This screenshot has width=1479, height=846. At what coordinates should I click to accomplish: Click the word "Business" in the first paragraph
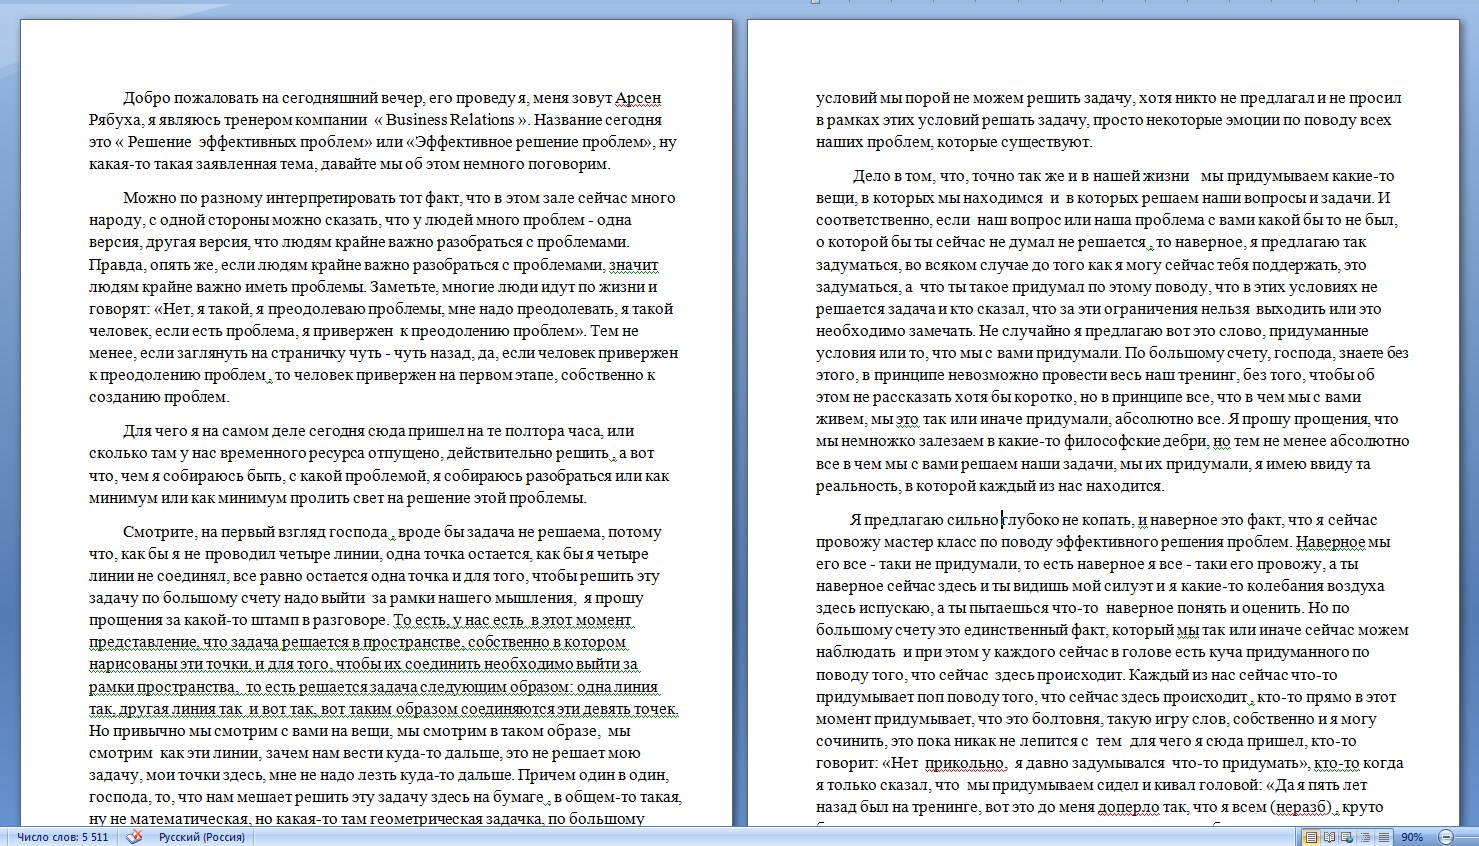pyautogui.click(x=419, y=120)
